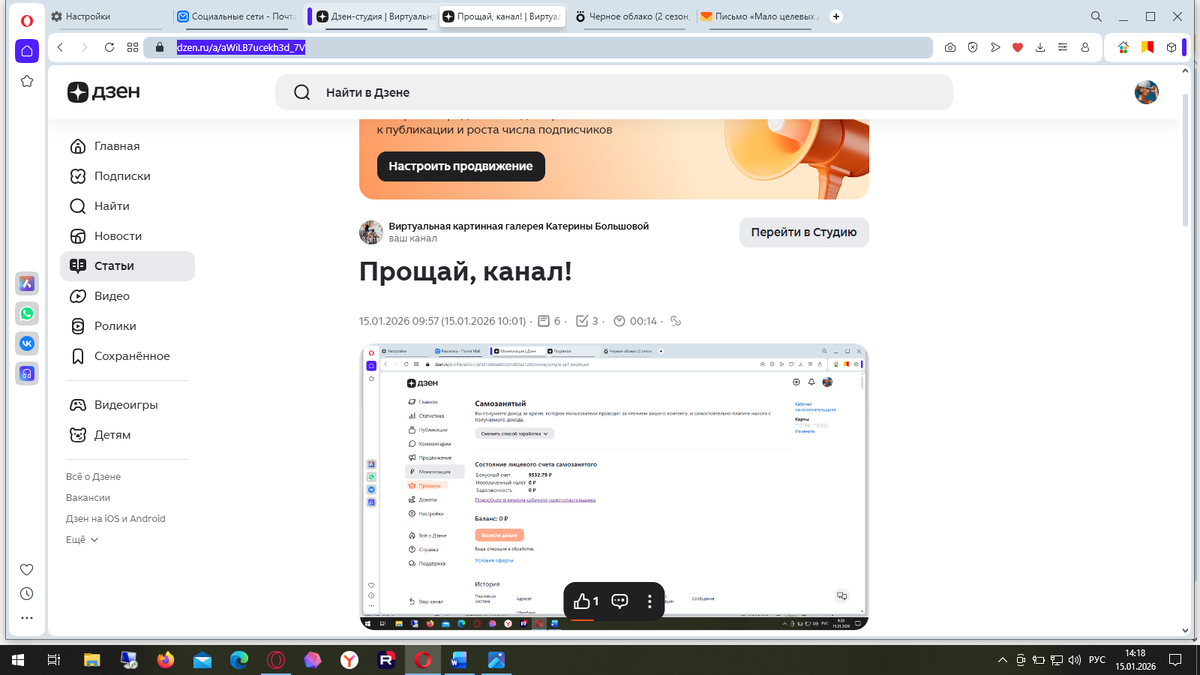
Task: Open the Easy setup sliders icon
Action: [x=1064, y=47]
